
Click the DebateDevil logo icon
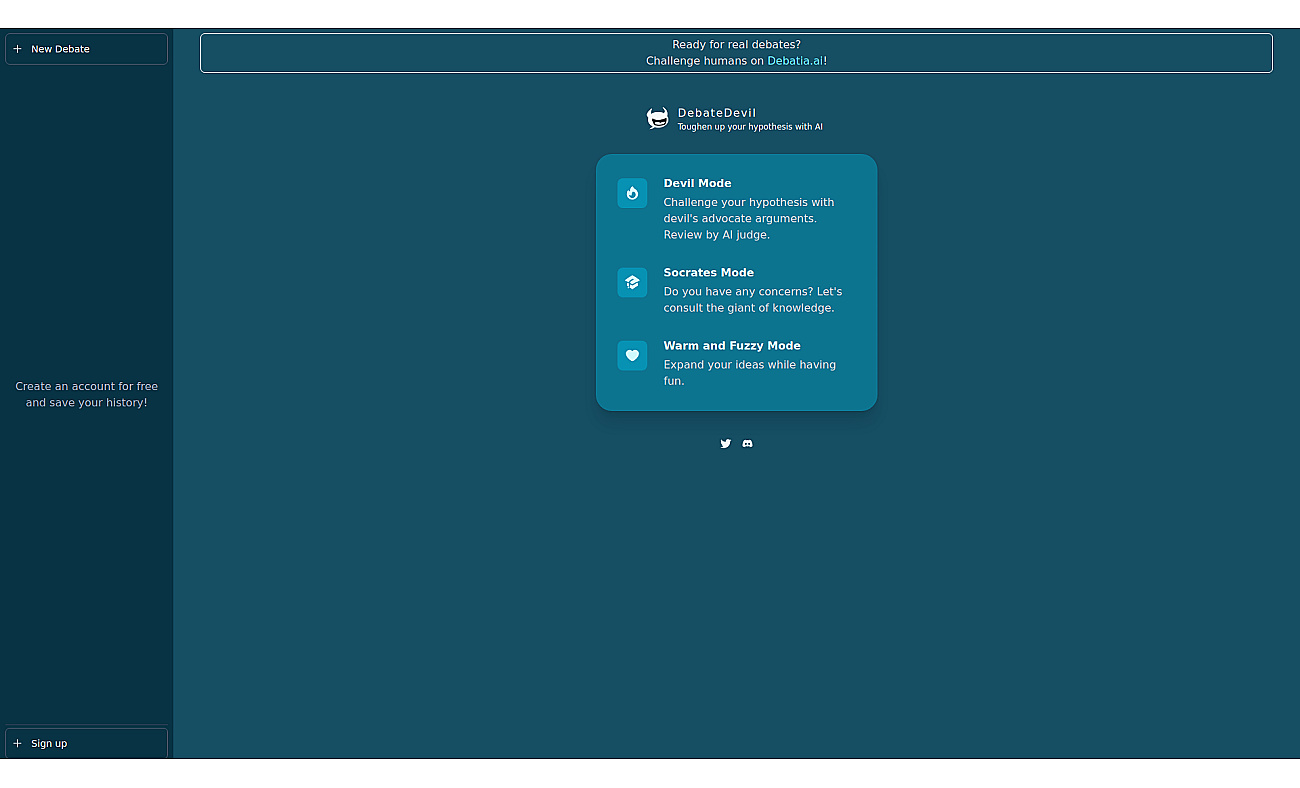[x=657, y=119]
